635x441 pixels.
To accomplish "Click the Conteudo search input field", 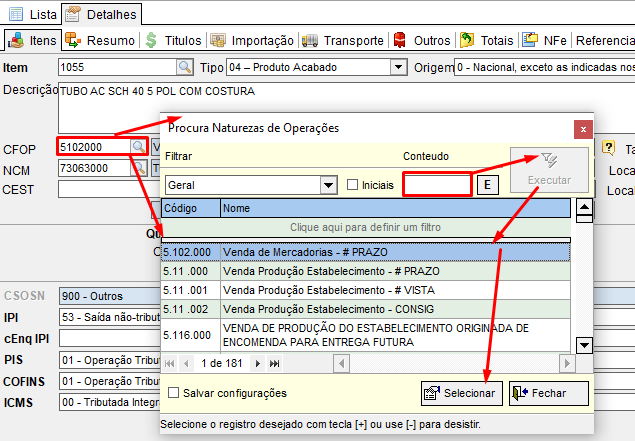I will [x=437, y=185].
